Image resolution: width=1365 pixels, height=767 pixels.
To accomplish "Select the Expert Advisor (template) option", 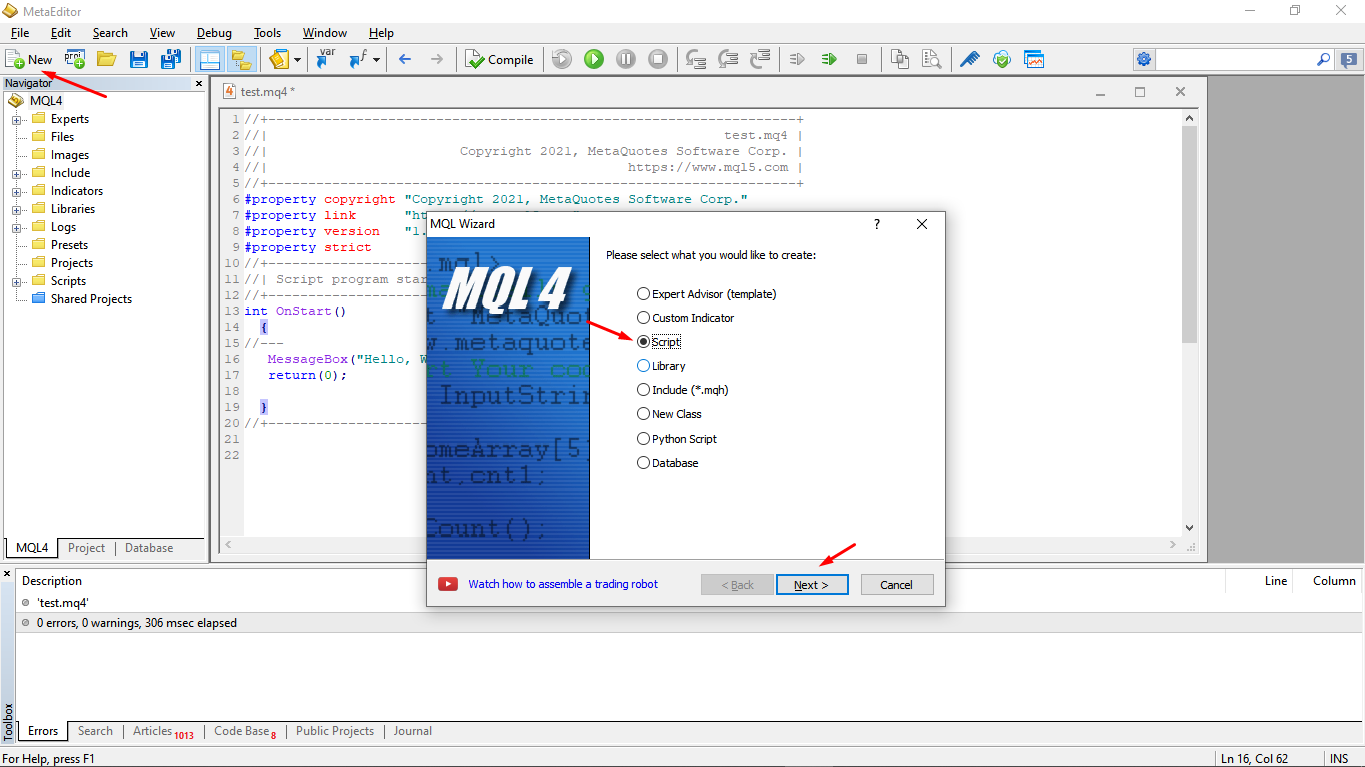I will click(644, 294).
